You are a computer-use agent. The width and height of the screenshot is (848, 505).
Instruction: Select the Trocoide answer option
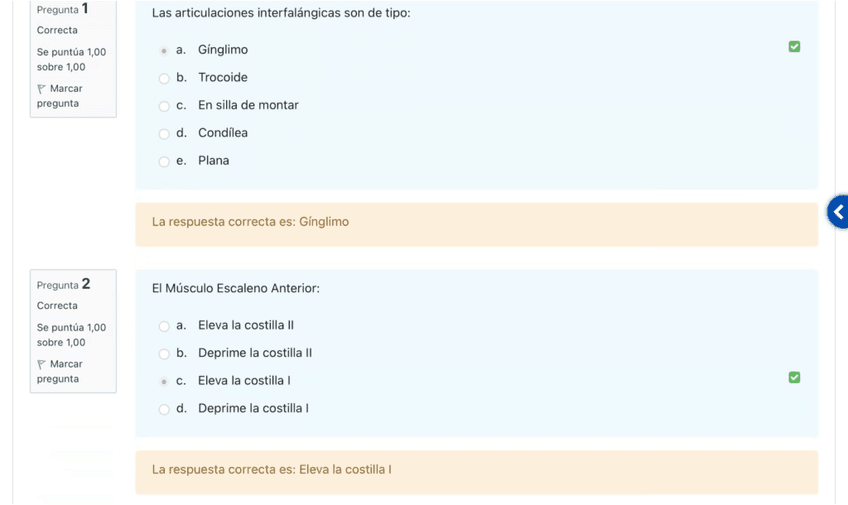(x=164, y=78)
